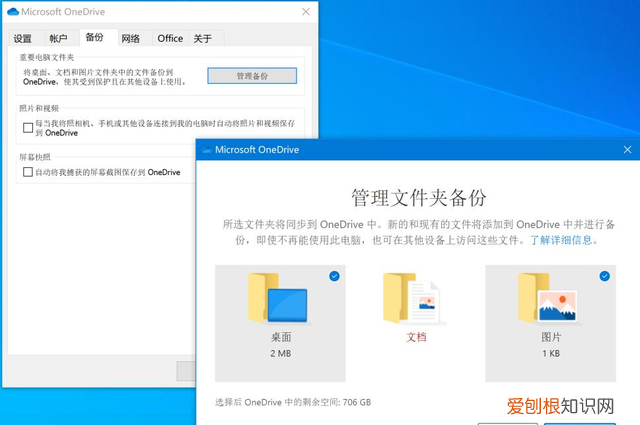Click the OneDrive cloud icon in settings title bar
The height and width of the screenshot is (425, 640).
click(13, 12)
